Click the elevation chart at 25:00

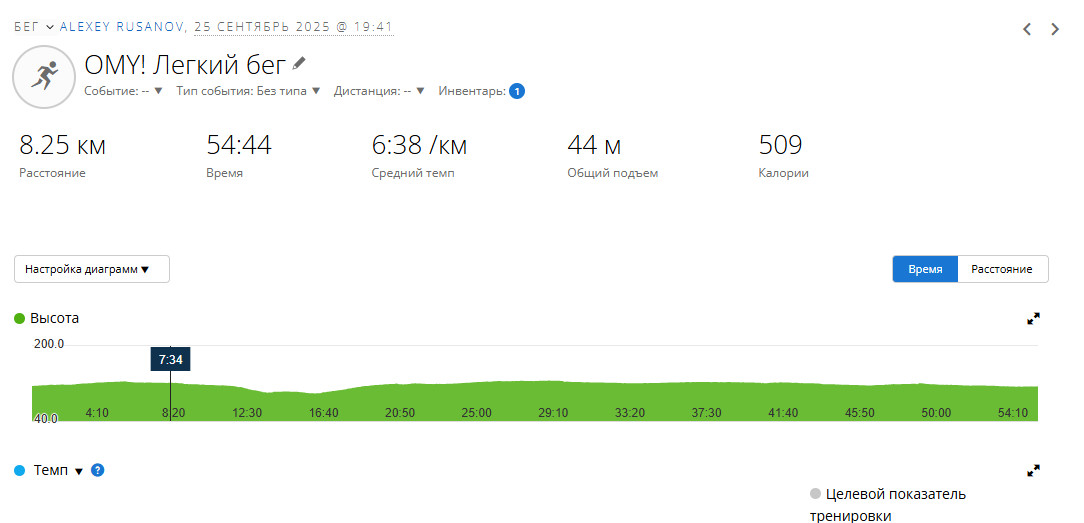tap(476, 413)
